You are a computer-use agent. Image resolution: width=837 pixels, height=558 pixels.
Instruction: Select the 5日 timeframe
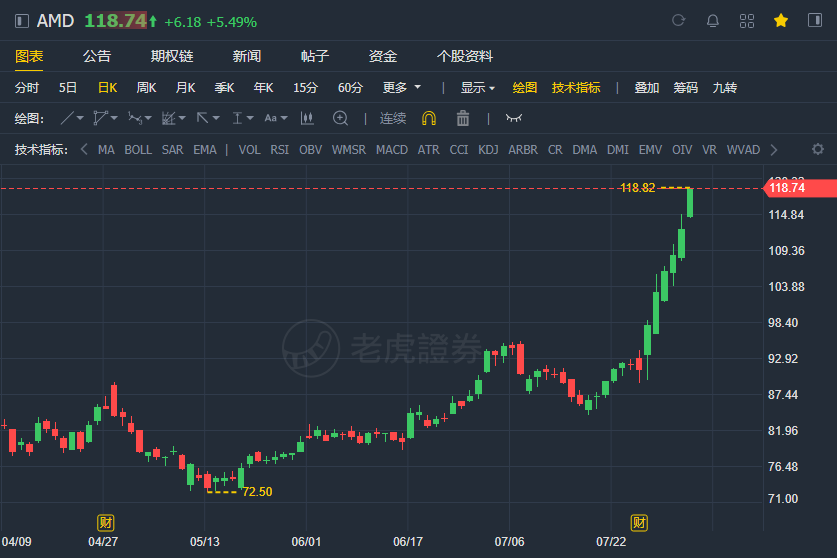68,88
